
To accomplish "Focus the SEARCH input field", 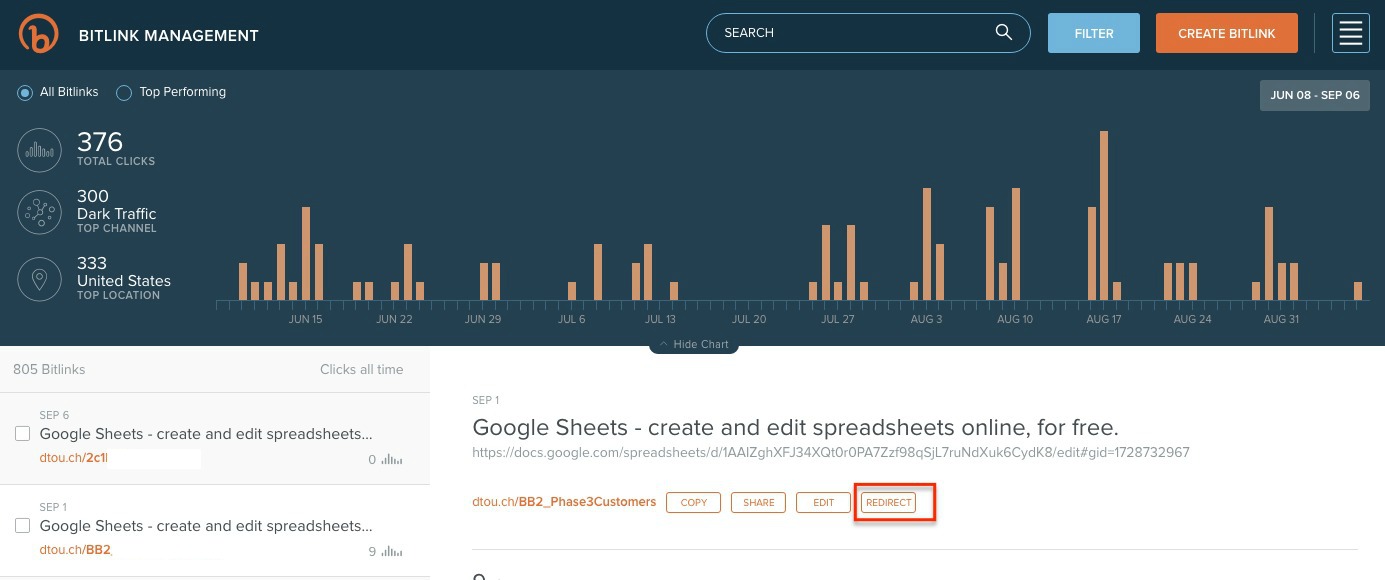I will (868, 33).
